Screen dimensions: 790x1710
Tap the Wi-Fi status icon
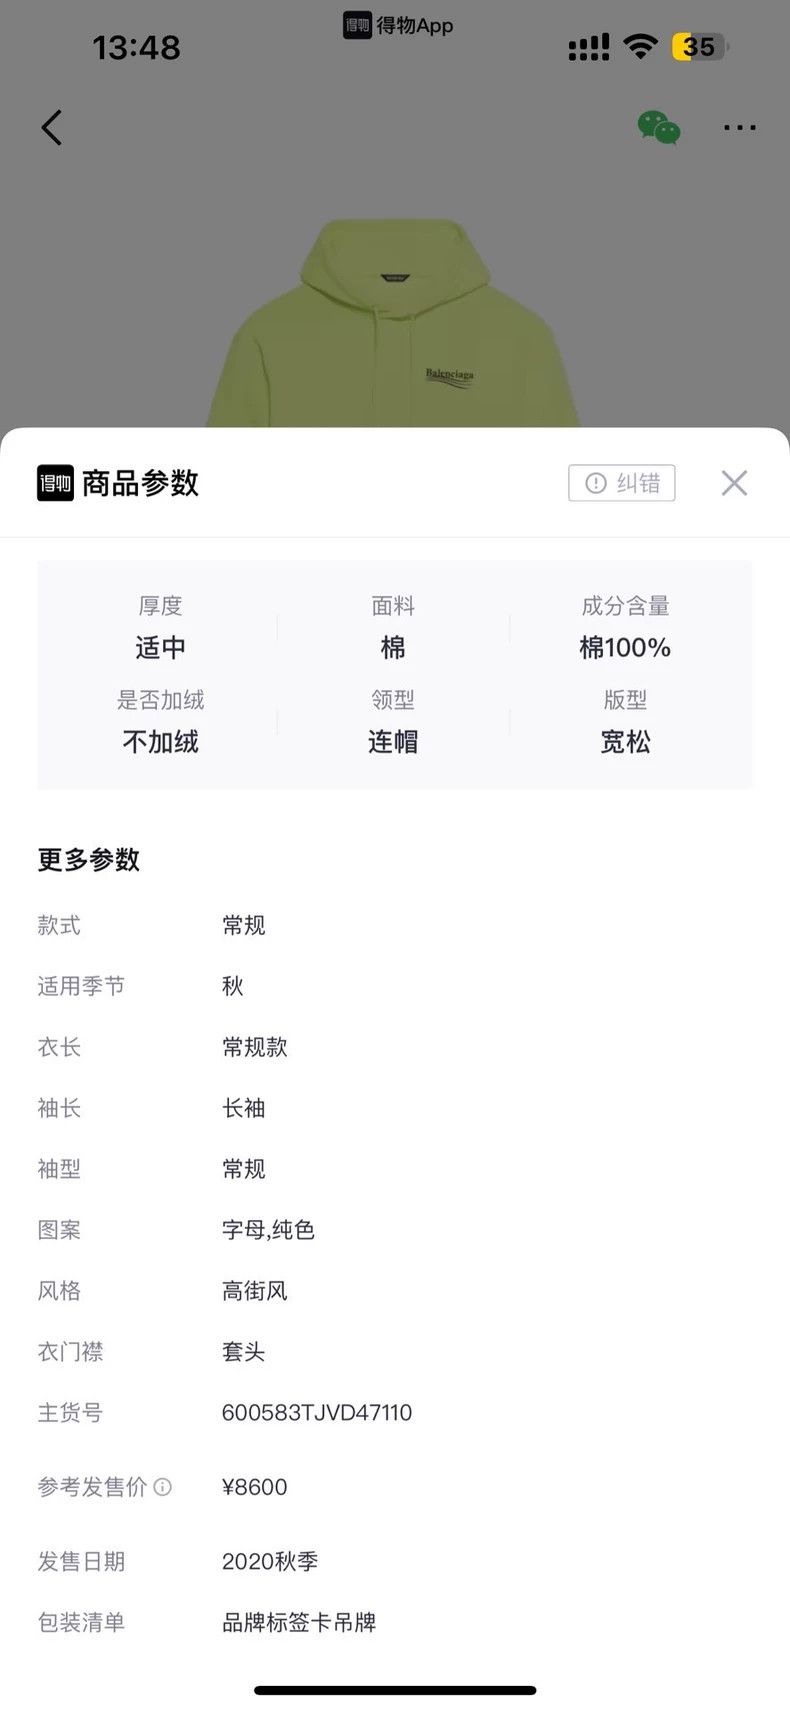[x=640, y=46]
